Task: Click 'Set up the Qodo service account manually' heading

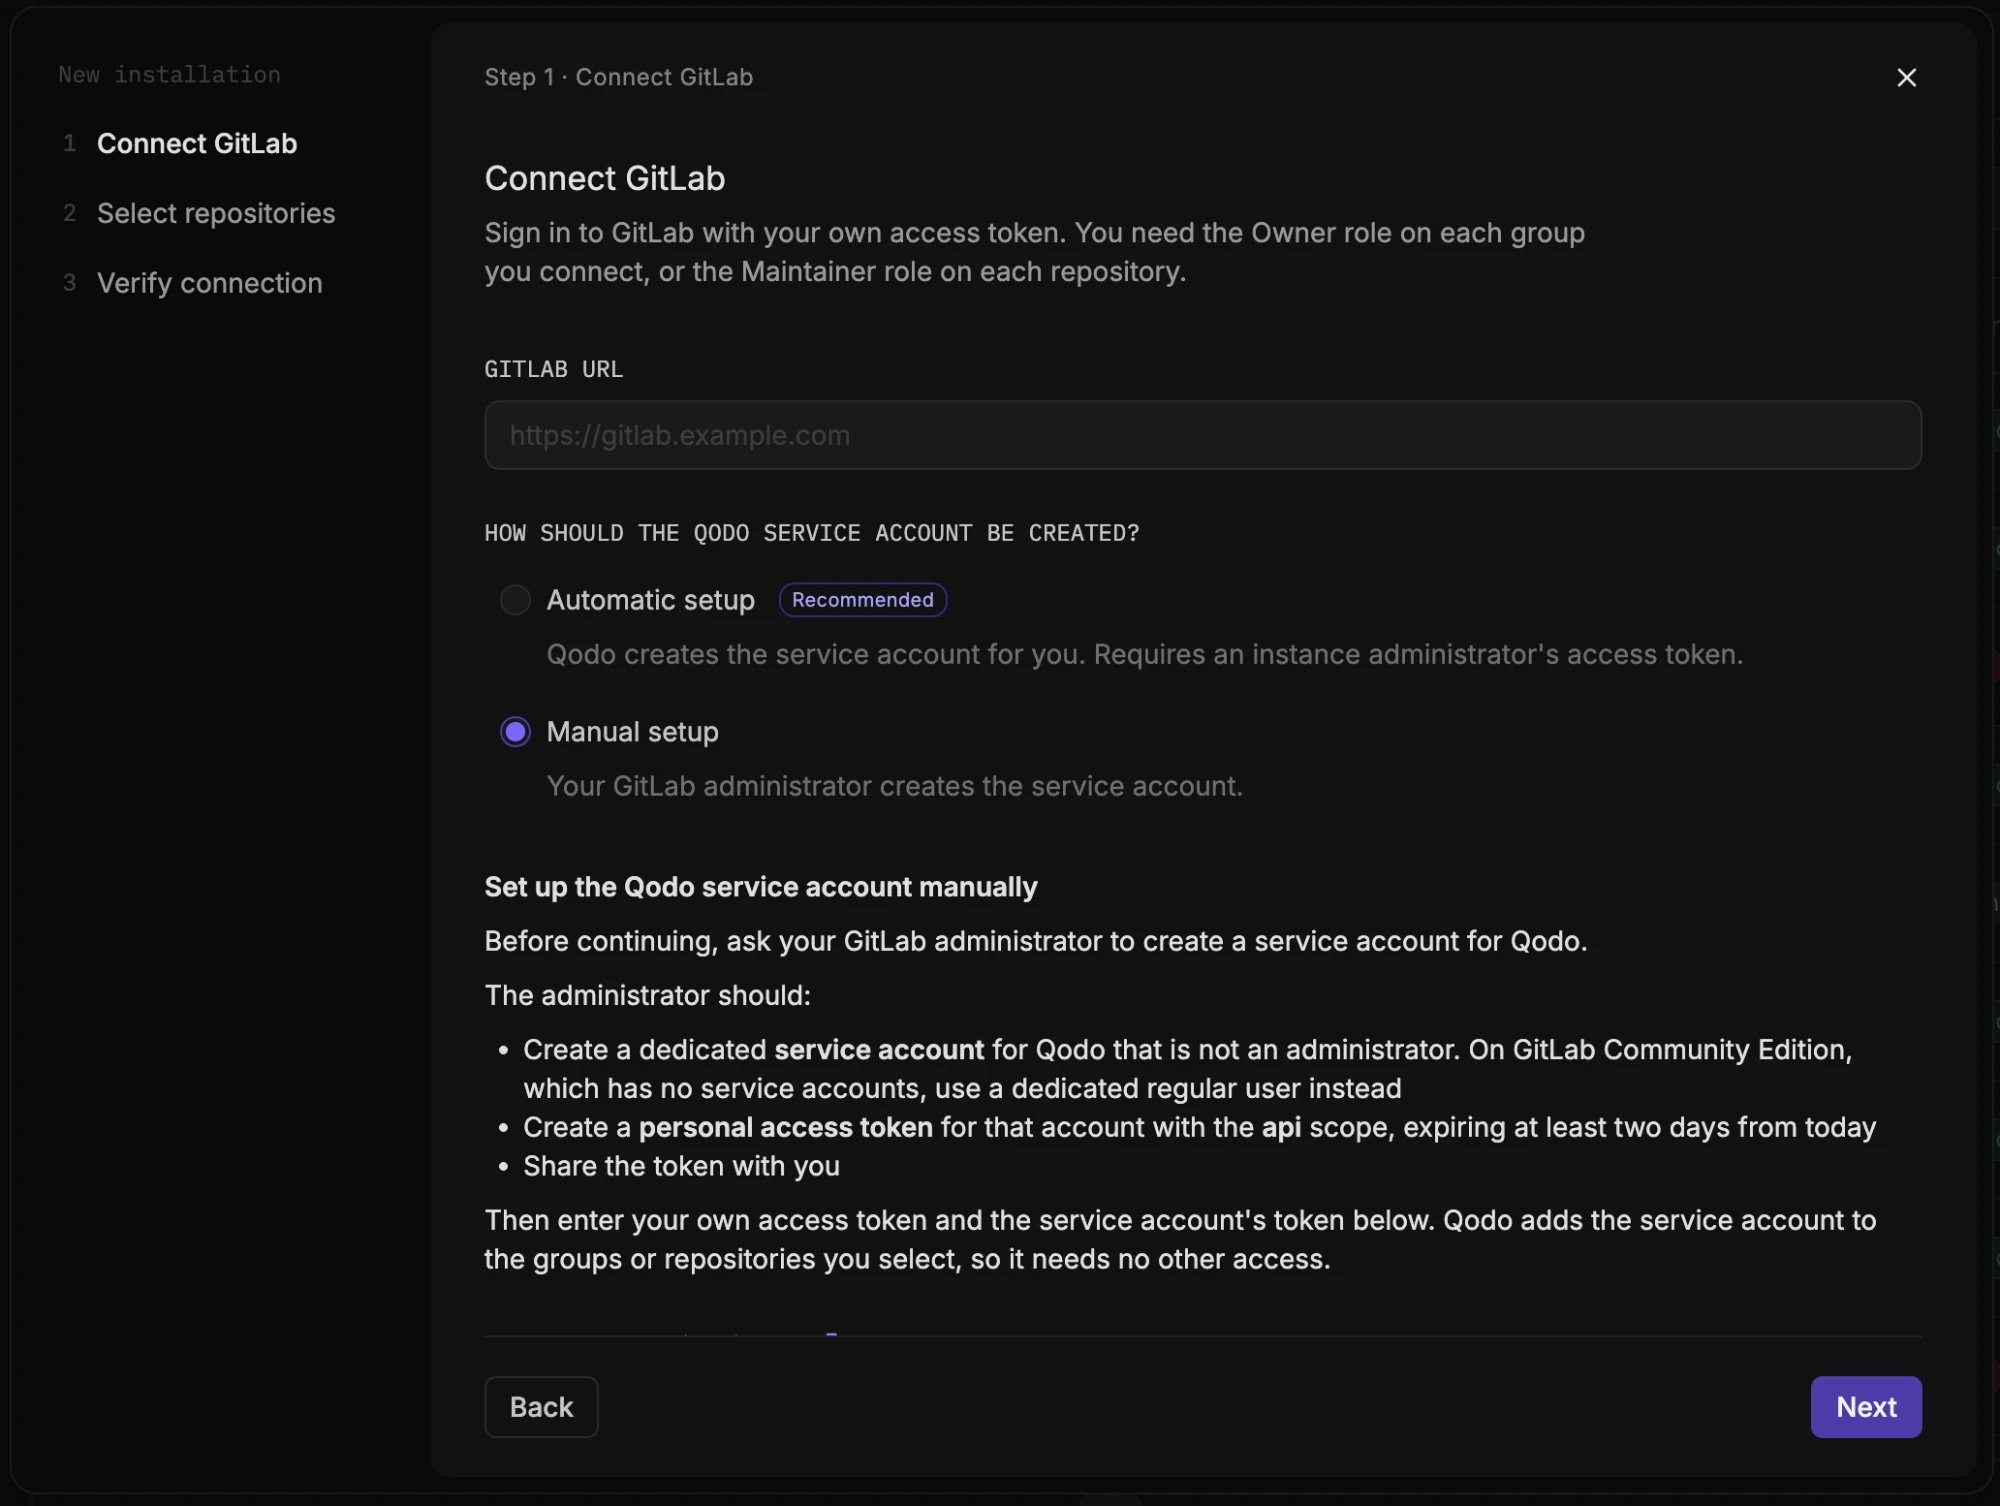Action: (x=761, y=887)
